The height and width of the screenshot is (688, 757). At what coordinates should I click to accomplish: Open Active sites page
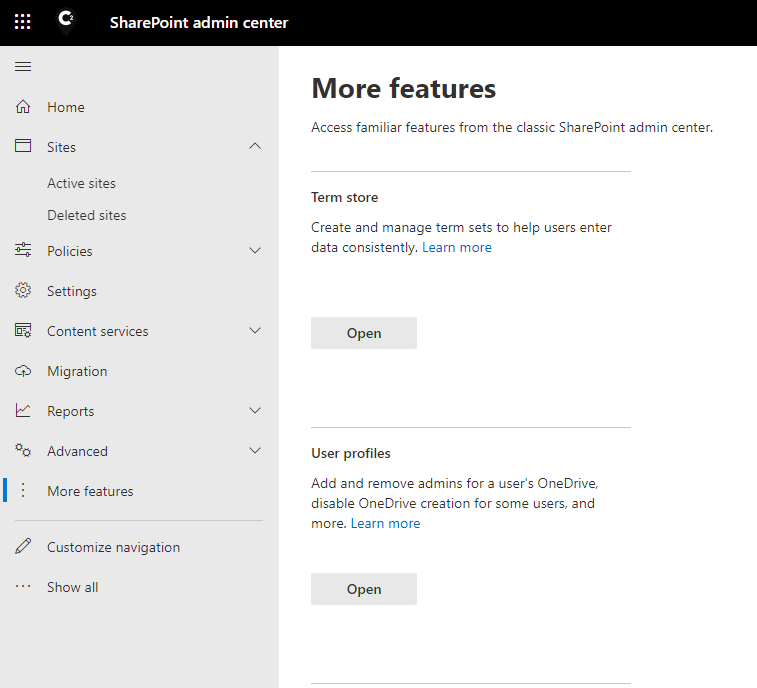(x=81, y=183)
